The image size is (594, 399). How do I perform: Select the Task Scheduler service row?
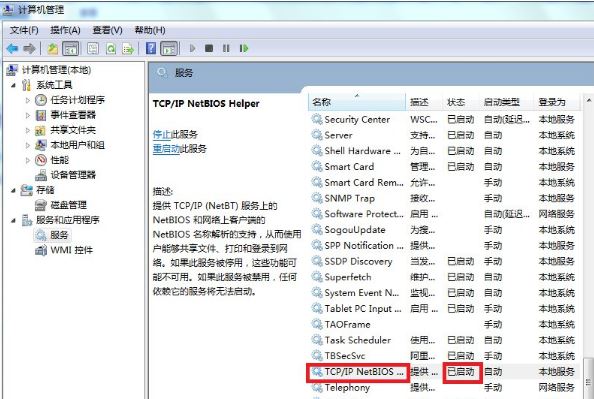(x=443, y=340)
